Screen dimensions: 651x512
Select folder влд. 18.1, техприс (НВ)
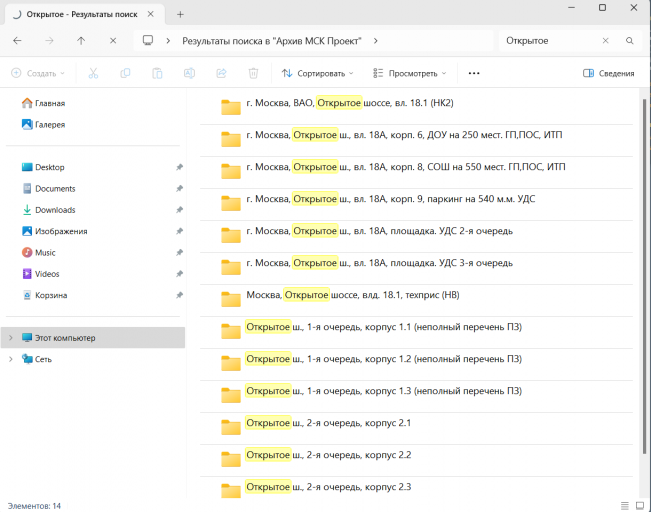416,299
